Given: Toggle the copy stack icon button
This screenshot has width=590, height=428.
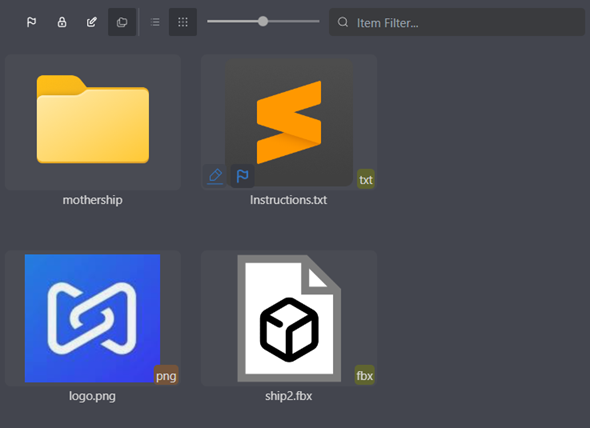Looking at the screenshot, I should click(x=122, y=22).
